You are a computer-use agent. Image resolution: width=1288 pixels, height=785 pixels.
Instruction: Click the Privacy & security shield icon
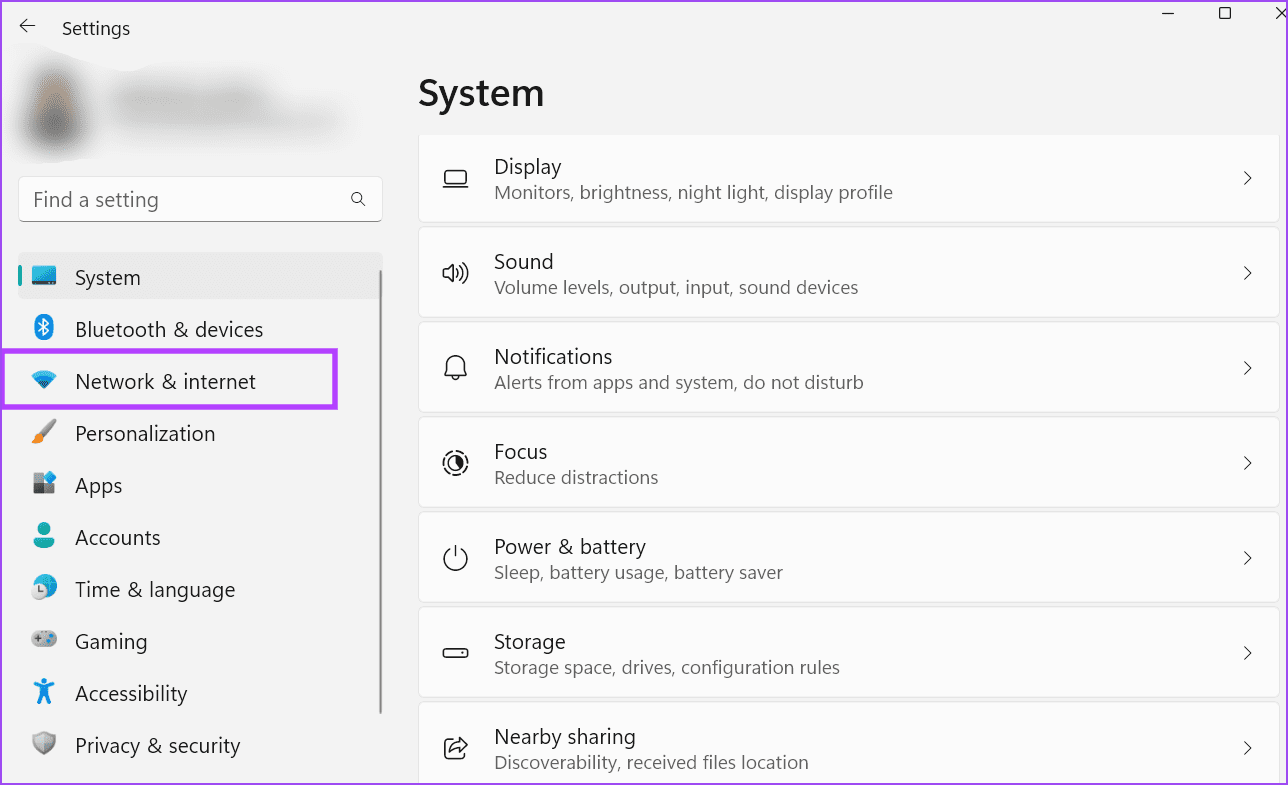pos(44,744)
